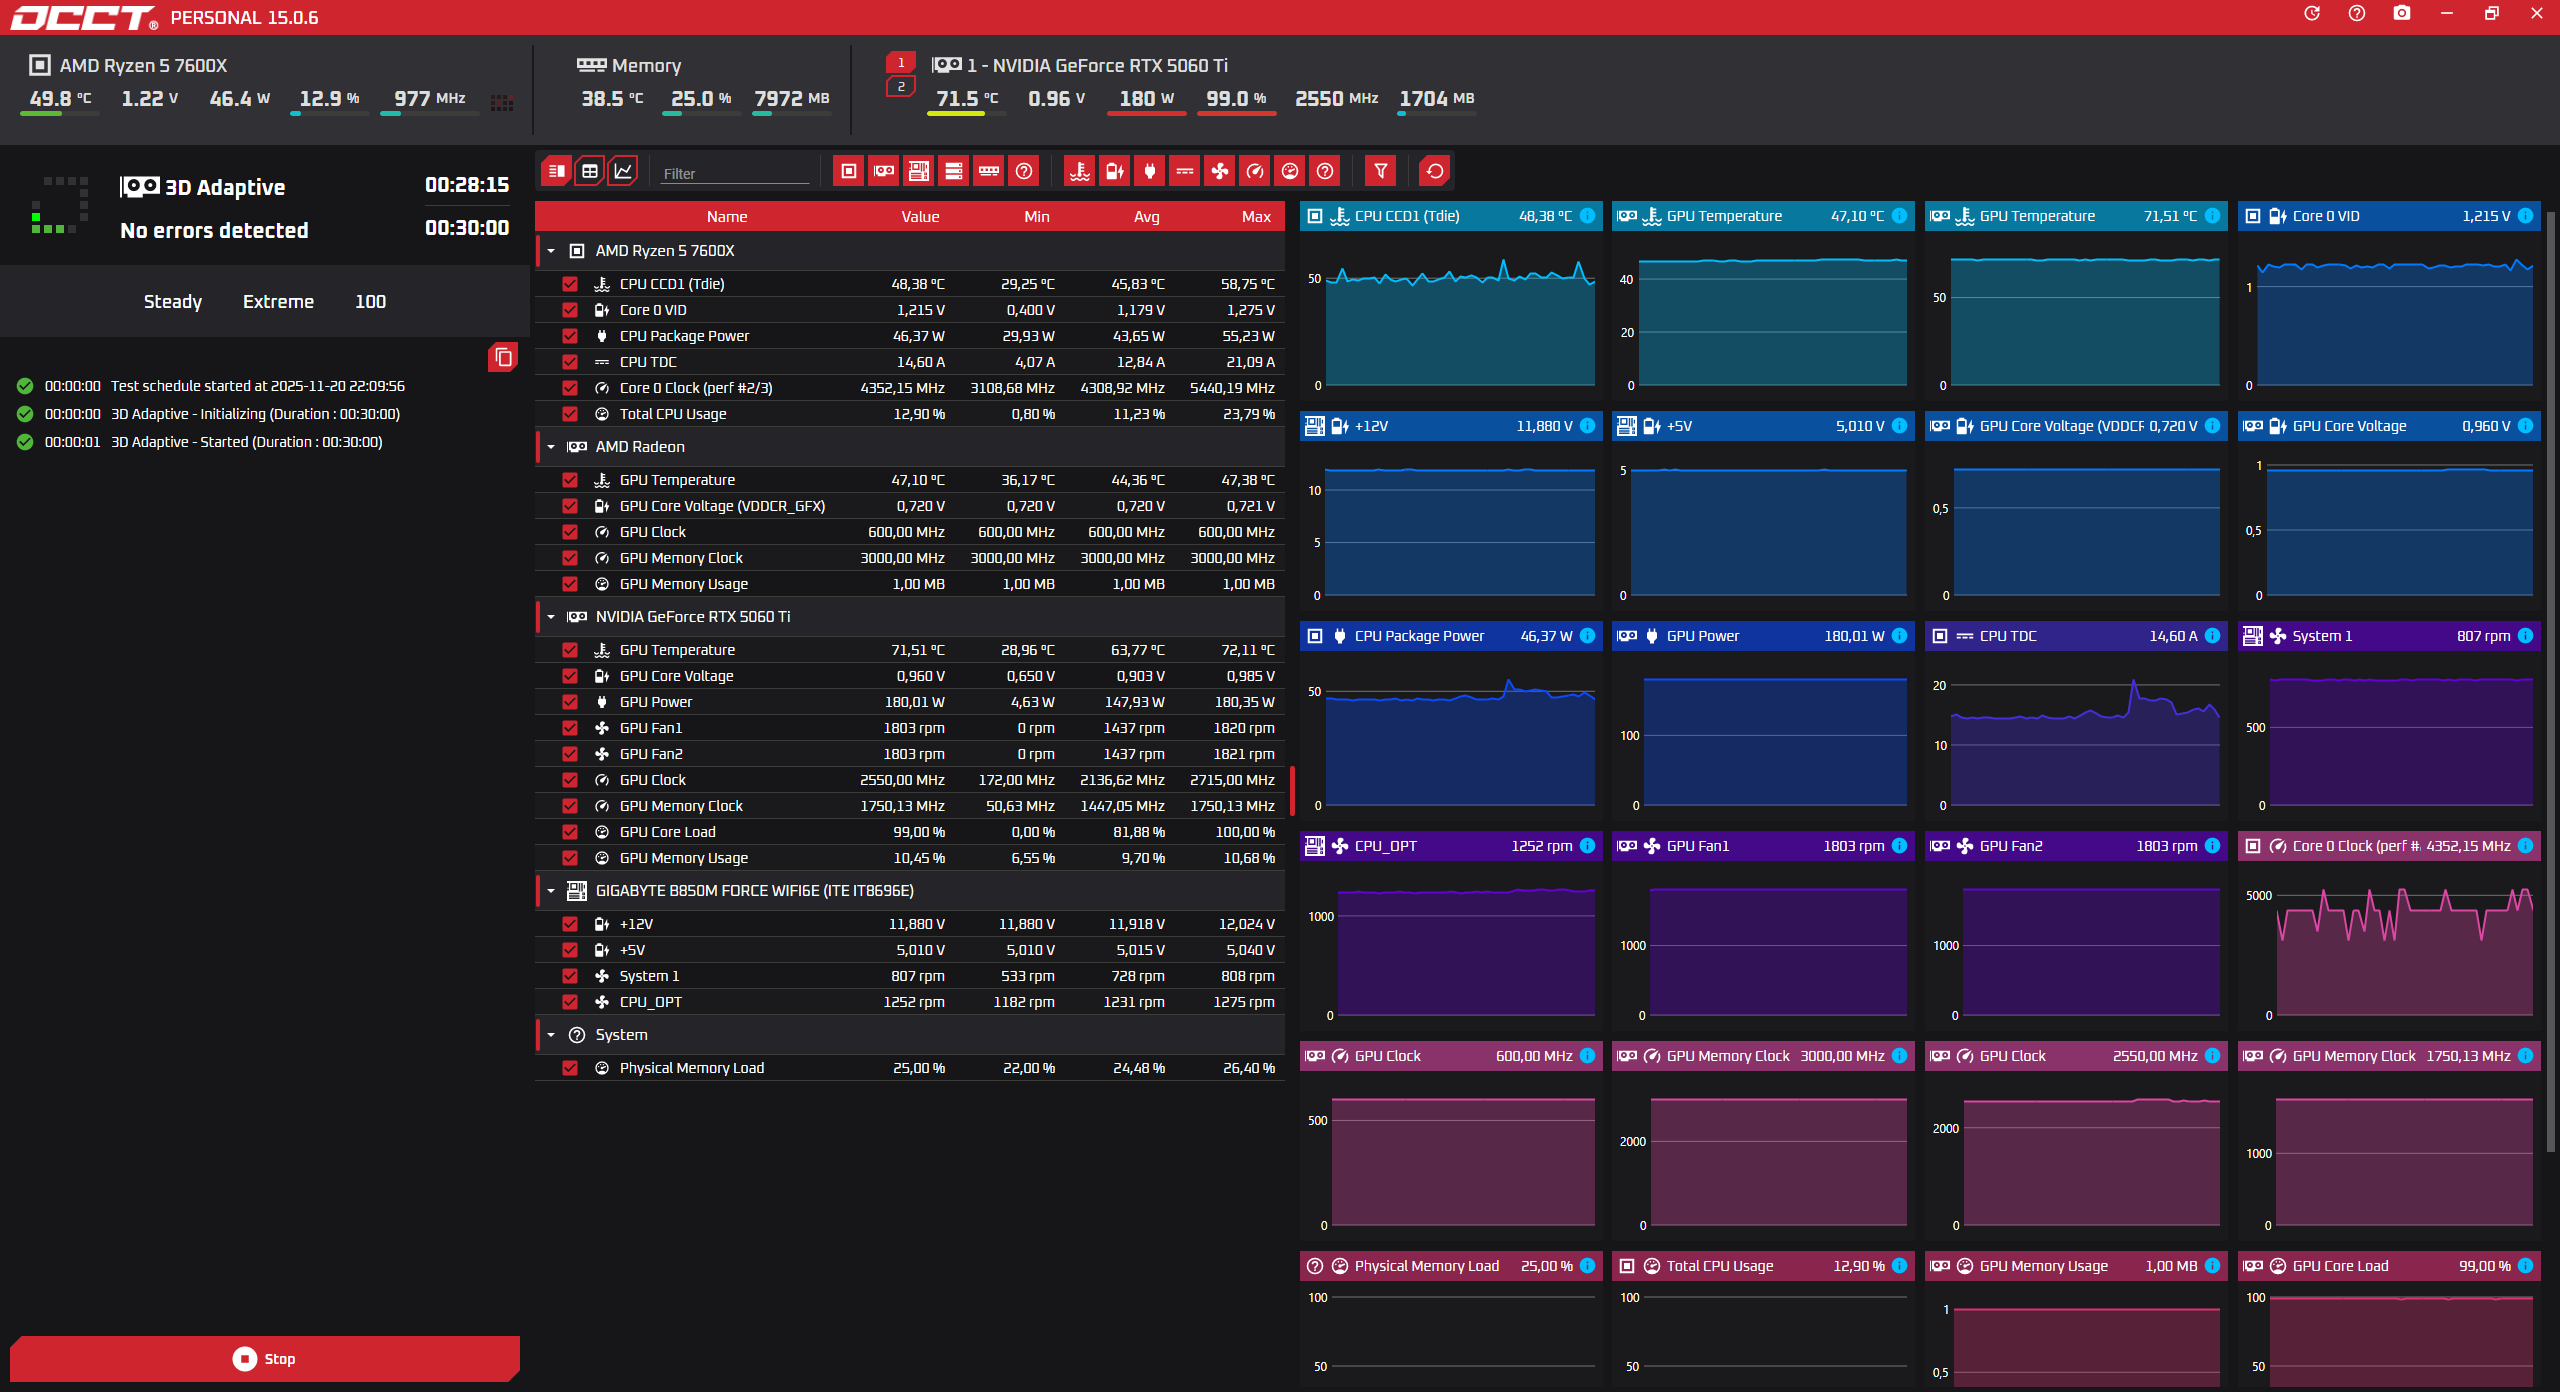
Task: Open help from the title bar question mark
Action: 2357,13
